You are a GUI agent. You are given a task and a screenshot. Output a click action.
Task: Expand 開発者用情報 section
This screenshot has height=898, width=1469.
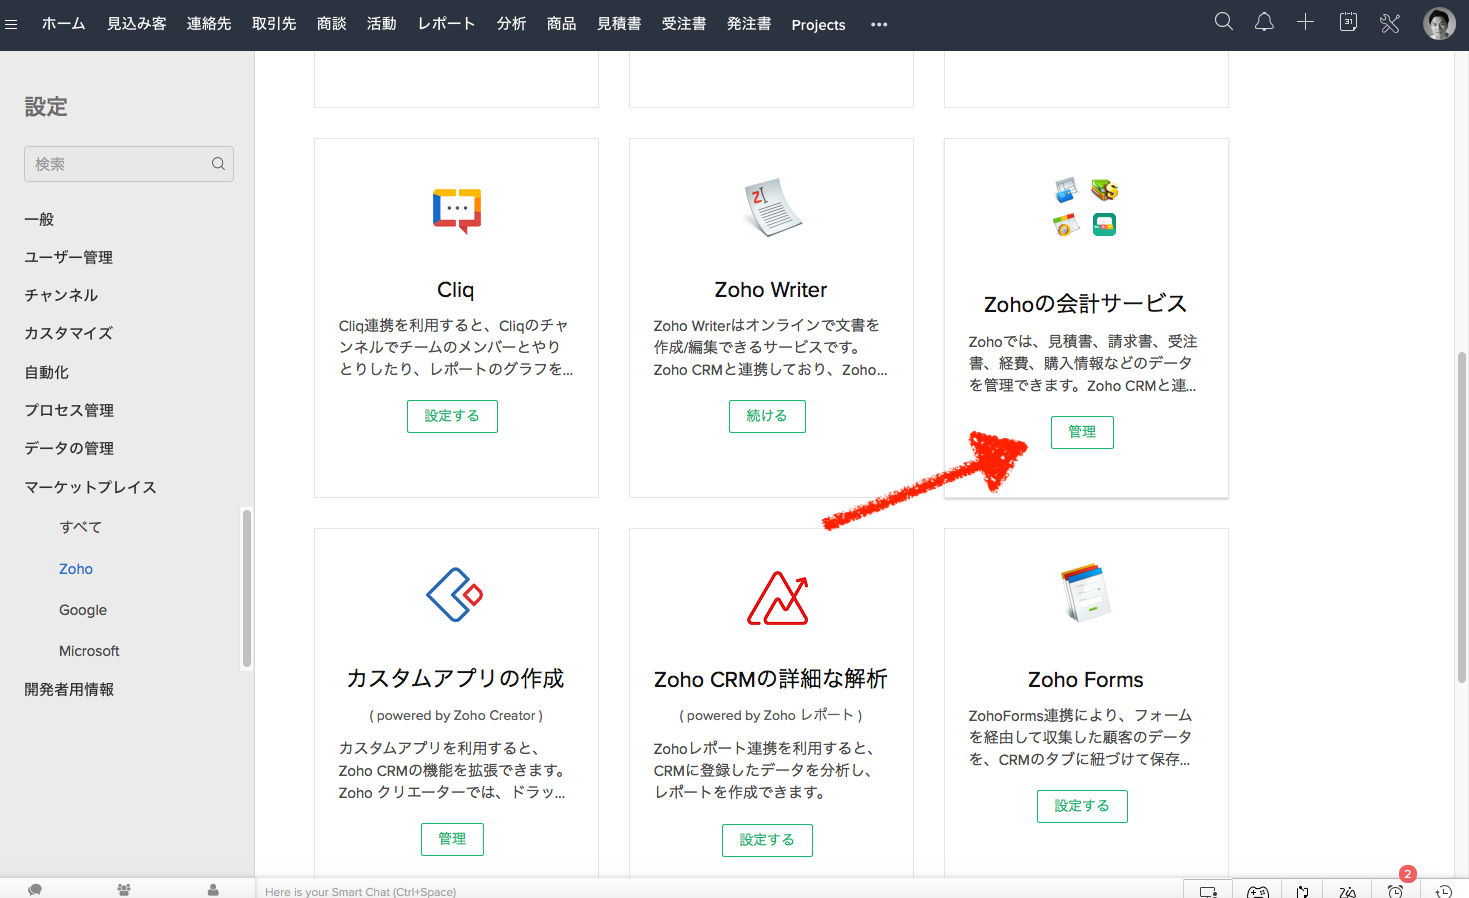coord(69,689)
